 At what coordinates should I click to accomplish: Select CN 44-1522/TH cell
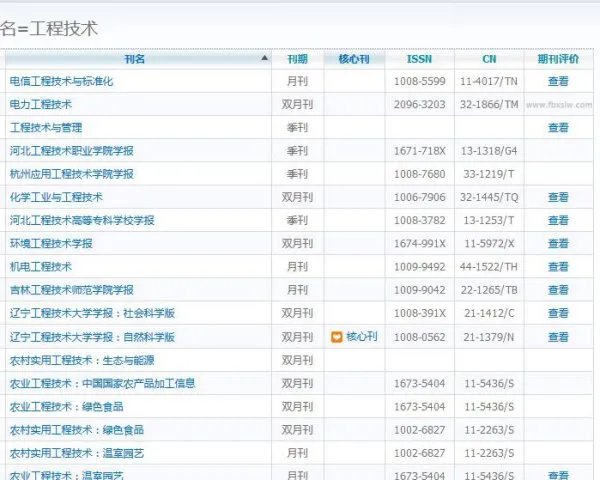(x=489, y=267)
